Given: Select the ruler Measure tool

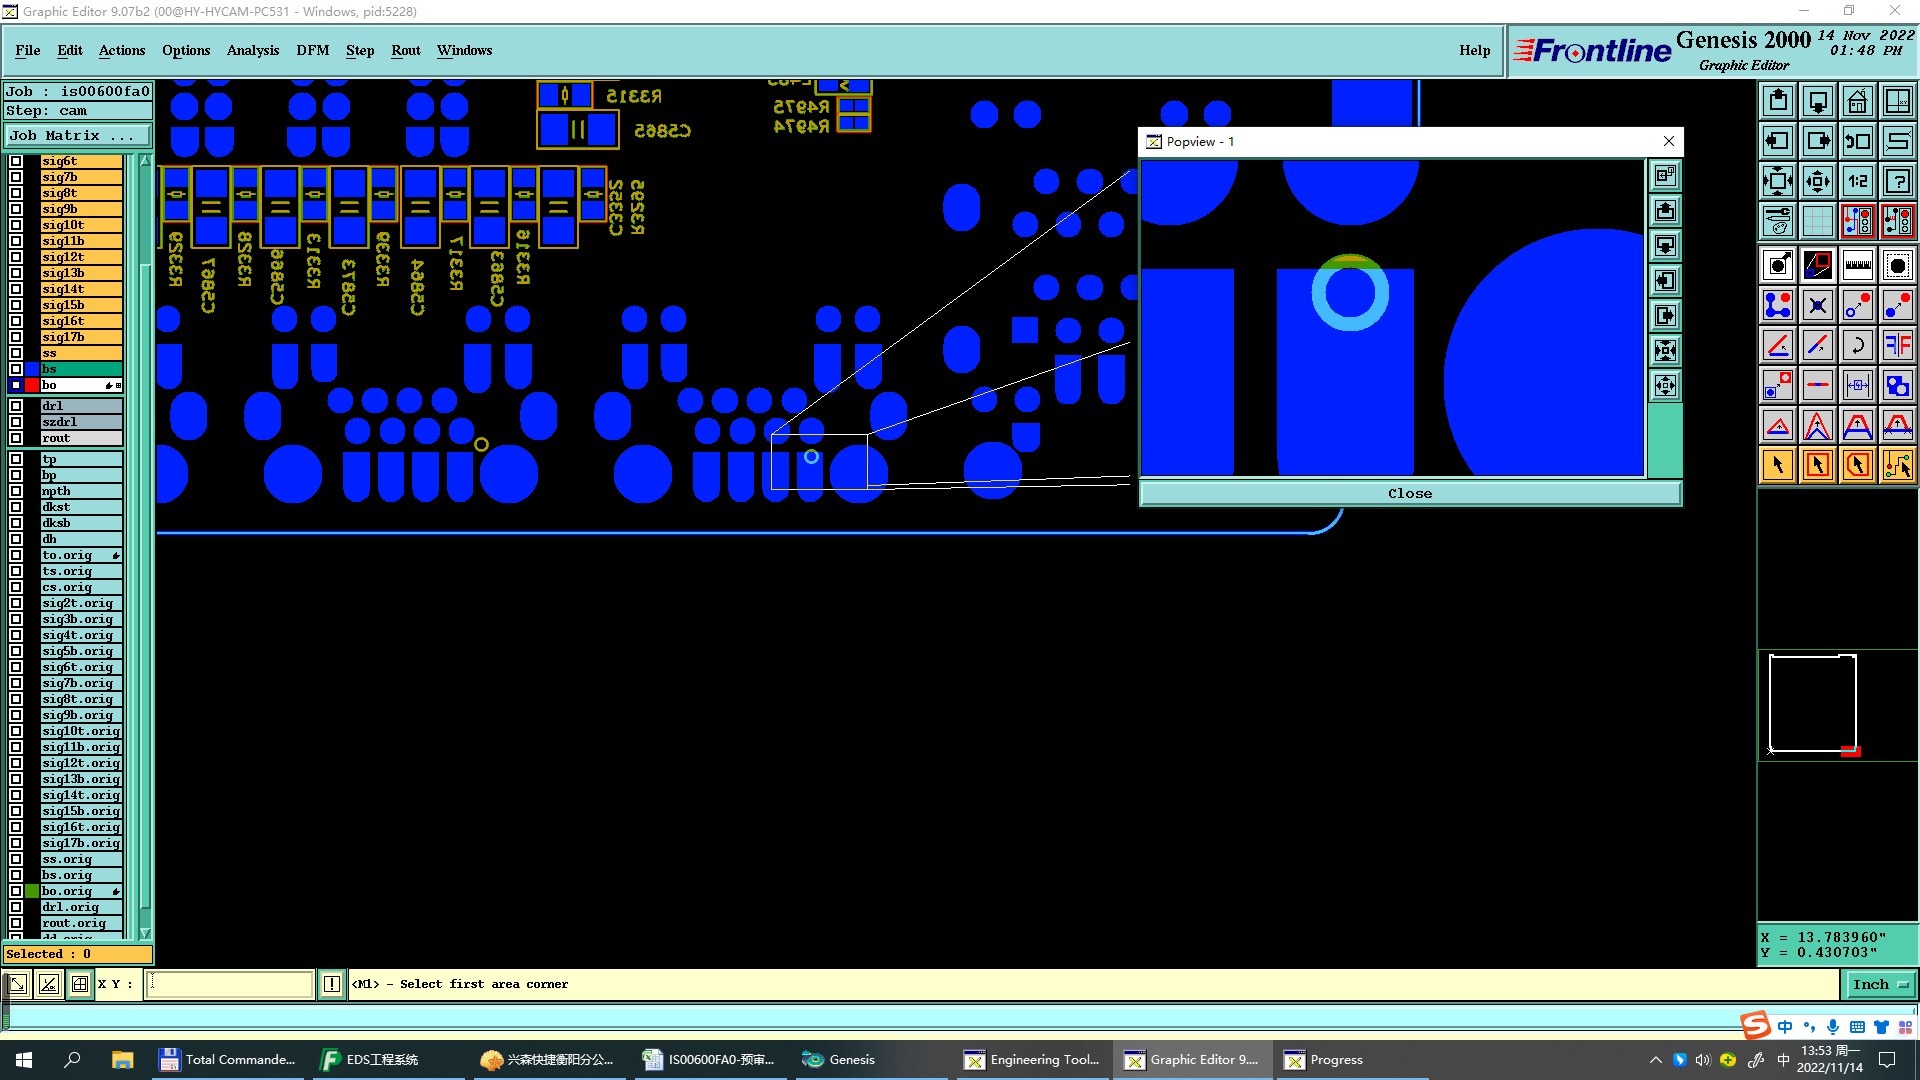Looking at the screenshot, I should [1857, 265].
